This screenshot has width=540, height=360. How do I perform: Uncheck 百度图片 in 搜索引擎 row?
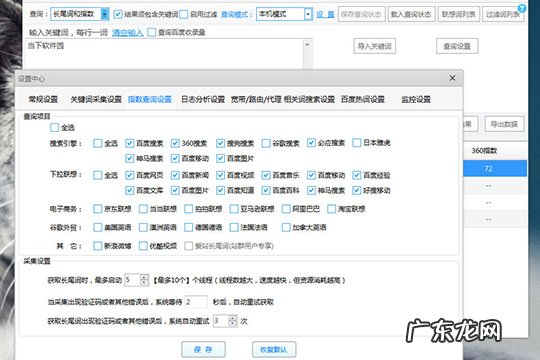coord(221,158)
